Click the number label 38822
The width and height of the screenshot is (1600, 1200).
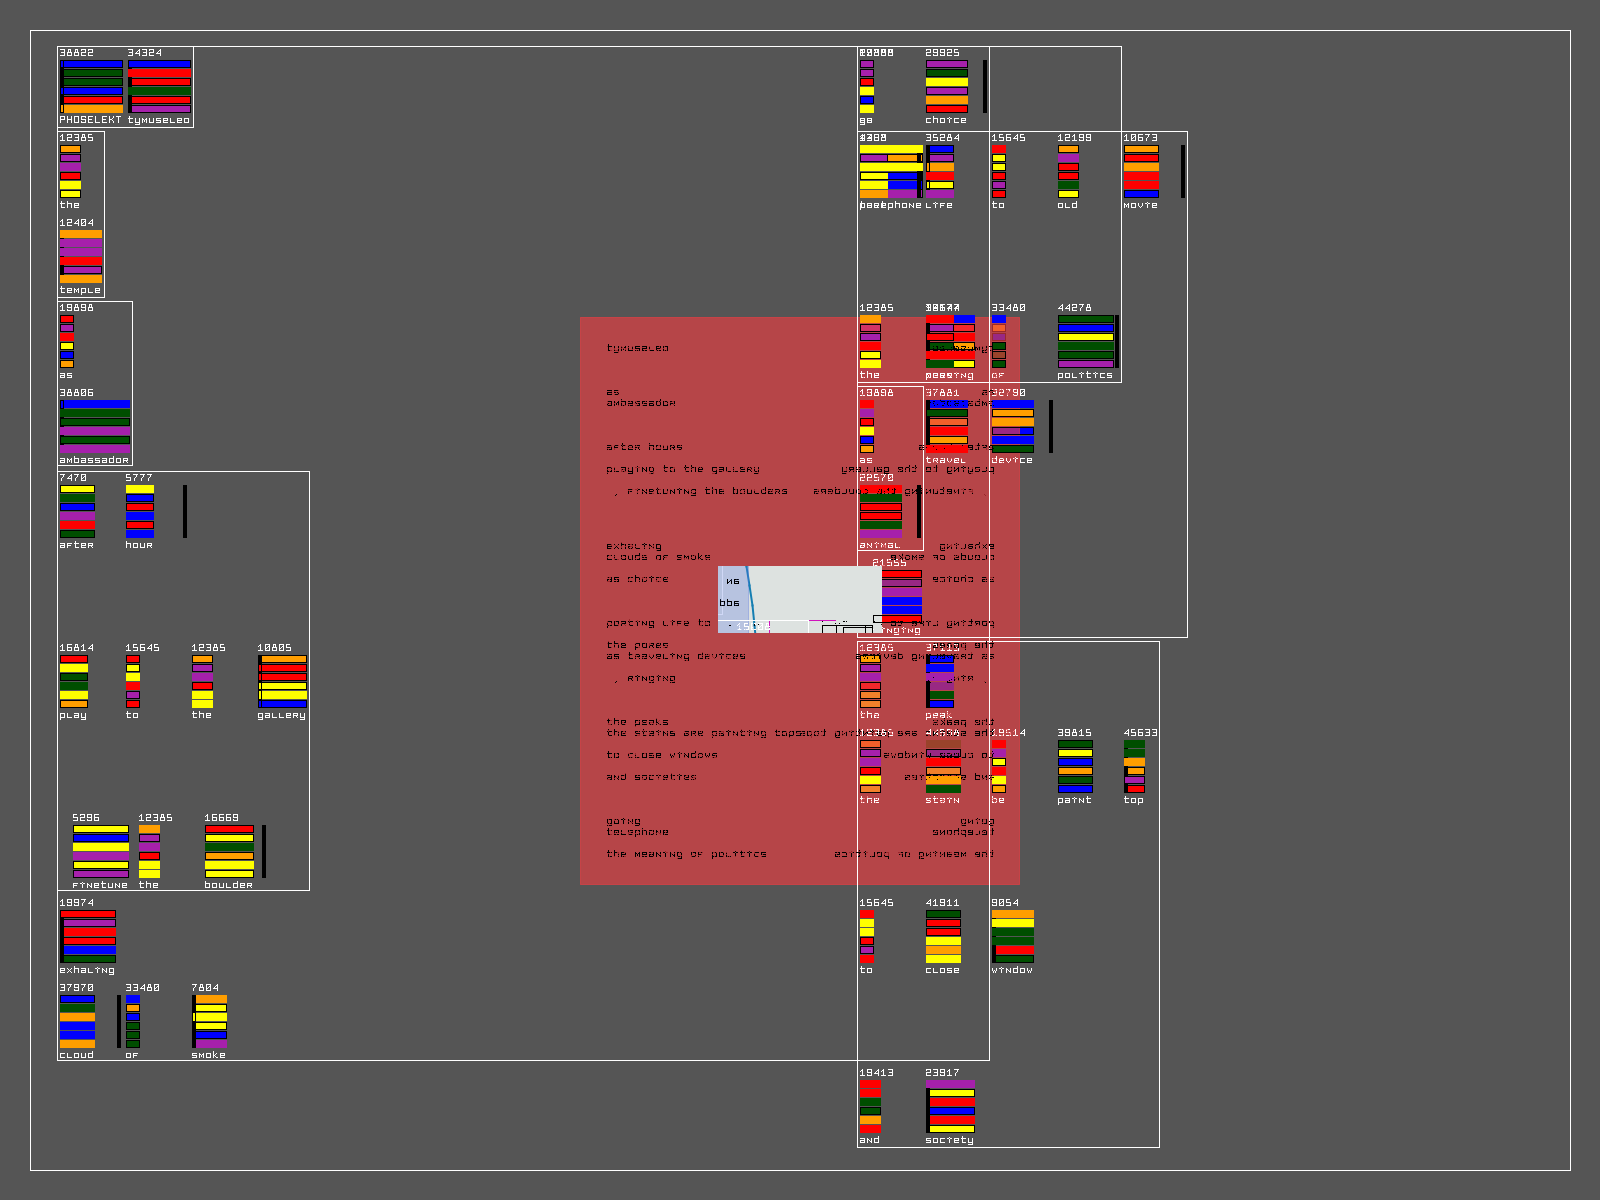click(x=77, y=53)
